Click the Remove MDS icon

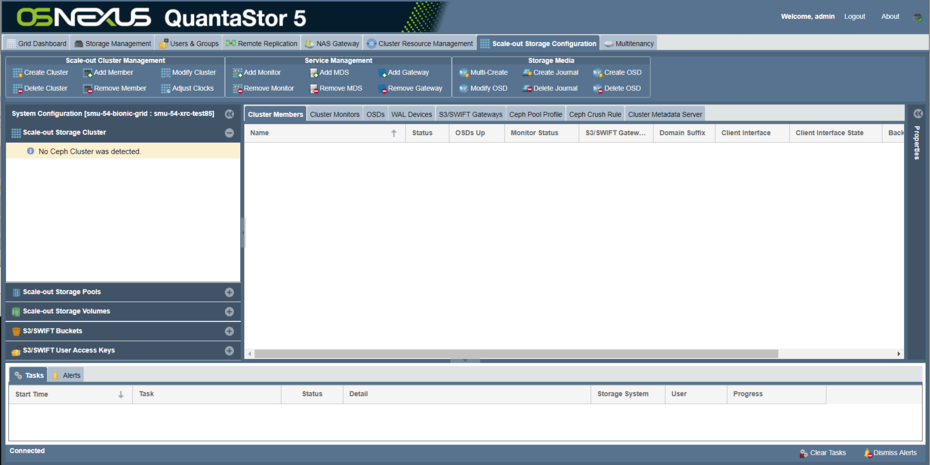click(x=314, y=89)
